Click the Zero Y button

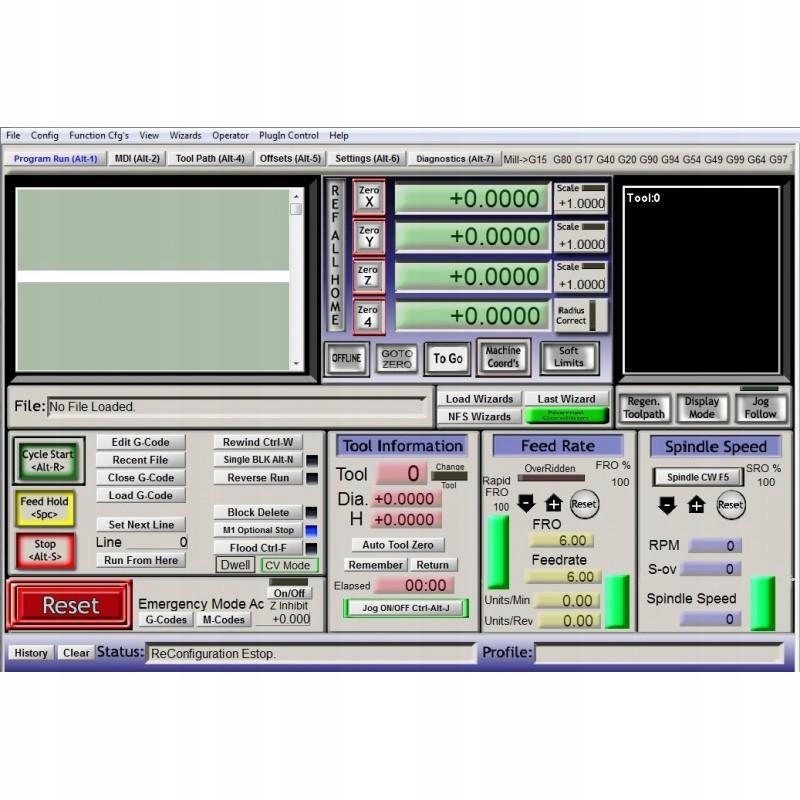[x=369, y=237]
